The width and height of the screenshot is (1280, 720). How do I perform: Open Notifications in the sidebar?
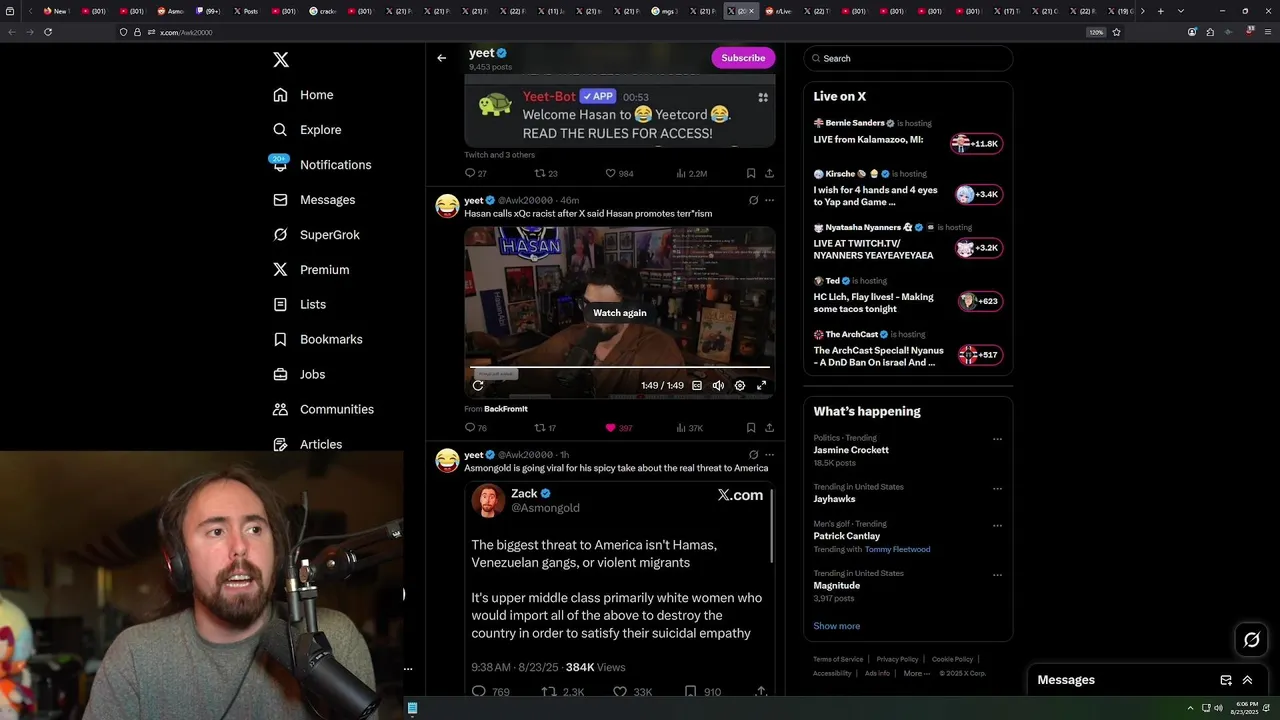pyautogui.click(x=321, y=165)
